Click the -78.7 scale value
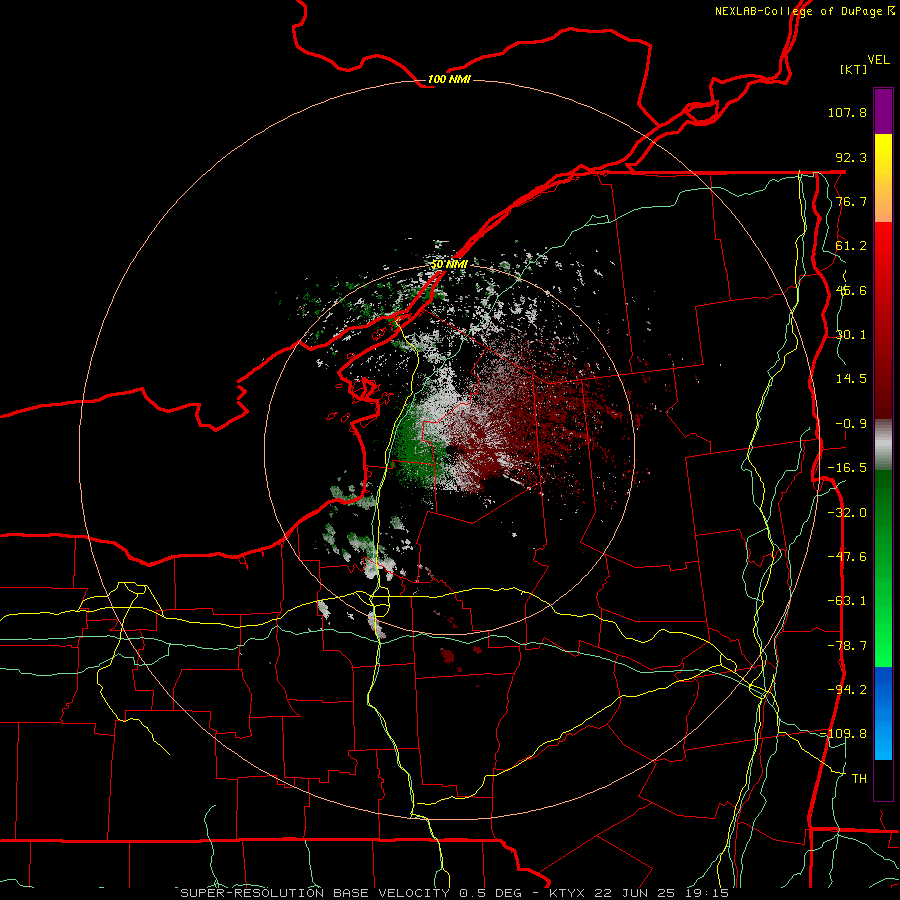This screenshot has width=900, height=900. pos(847,646)
